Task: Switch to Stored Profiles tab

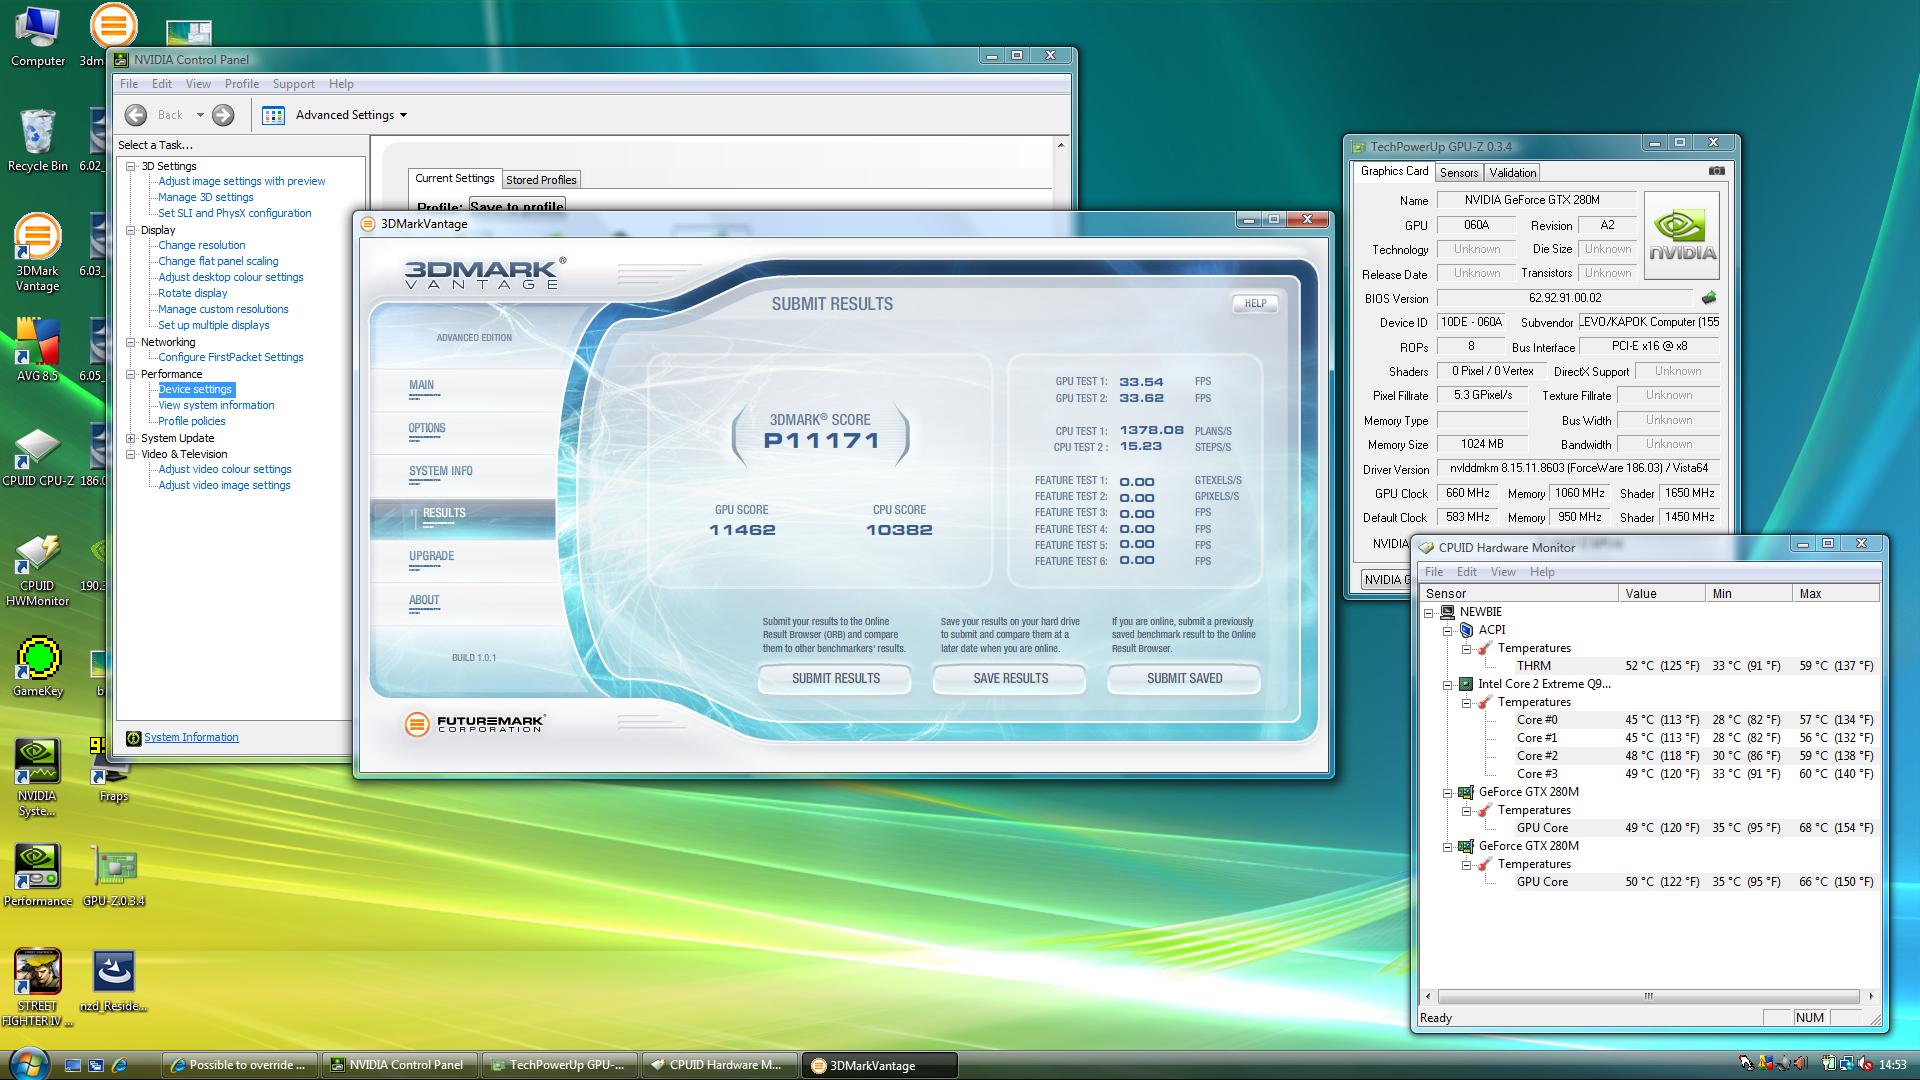Action: [x=541, y=180]
